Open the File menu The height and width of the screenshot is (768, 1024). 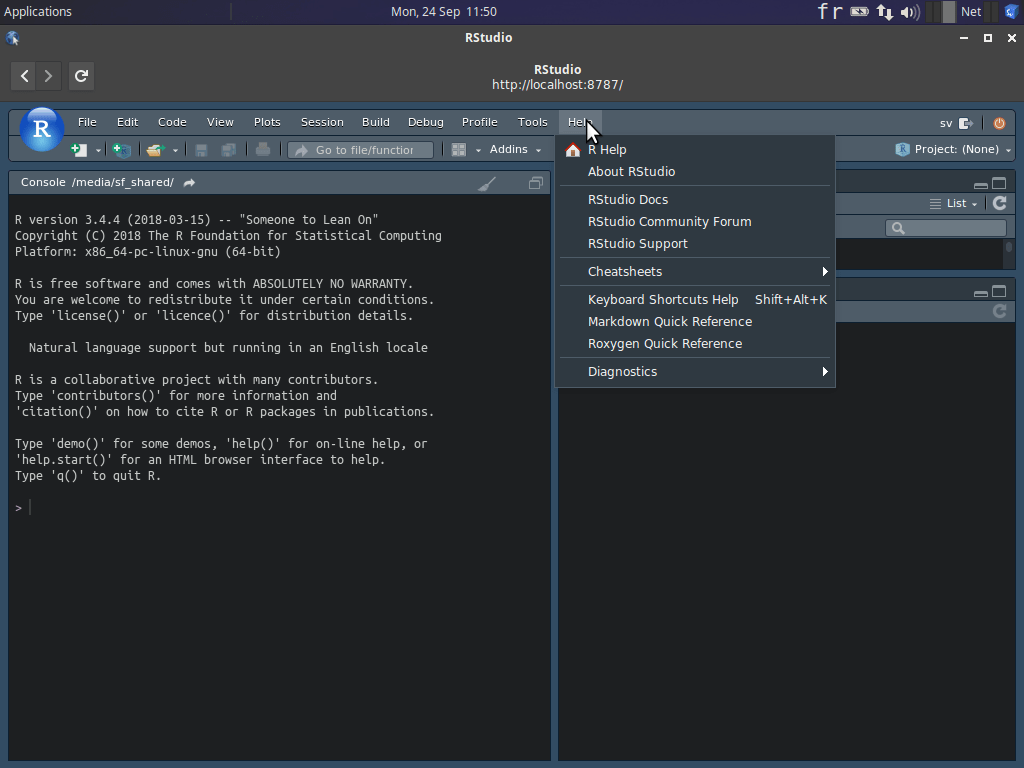[87, 122]
